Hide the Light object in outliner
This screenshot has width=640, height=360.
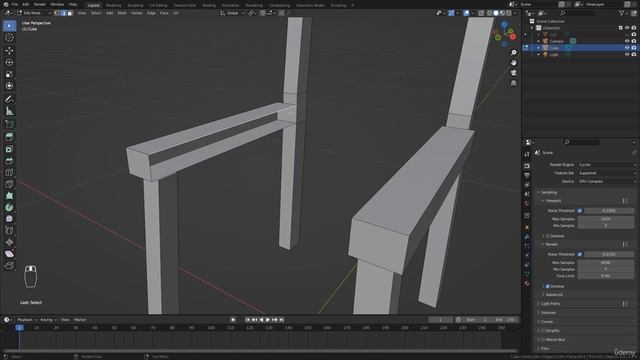[x=627, y=54]
